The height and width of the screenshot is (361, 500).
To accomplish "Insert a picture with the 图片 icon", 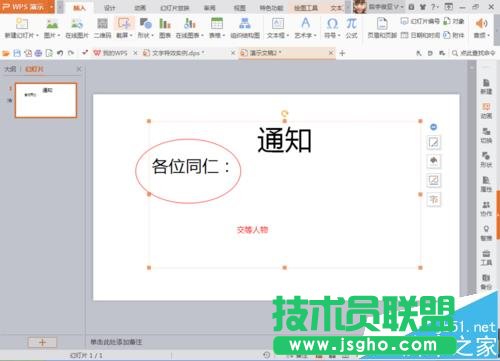I will coord(52,24).
